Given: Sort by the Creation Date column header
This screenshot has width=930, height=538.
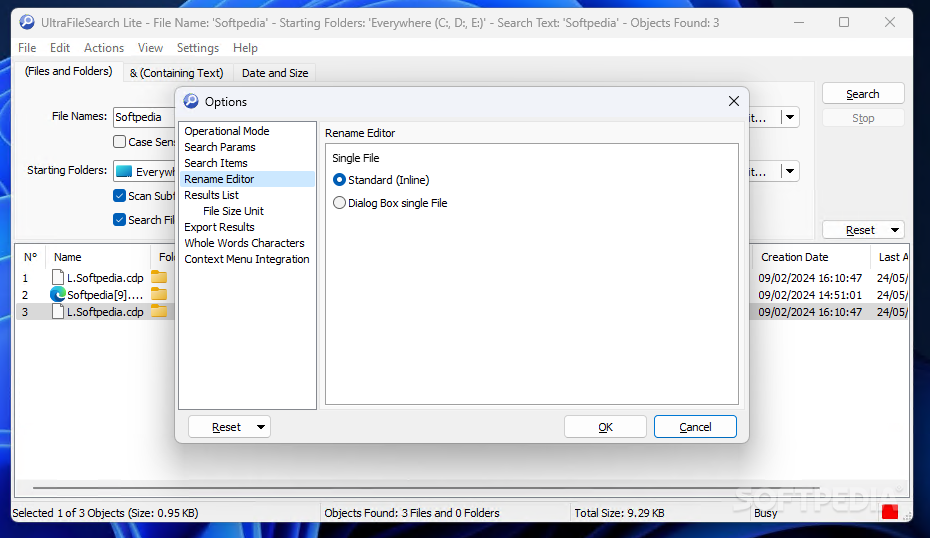Looking at the screenshot, I should tap(811, 257).
